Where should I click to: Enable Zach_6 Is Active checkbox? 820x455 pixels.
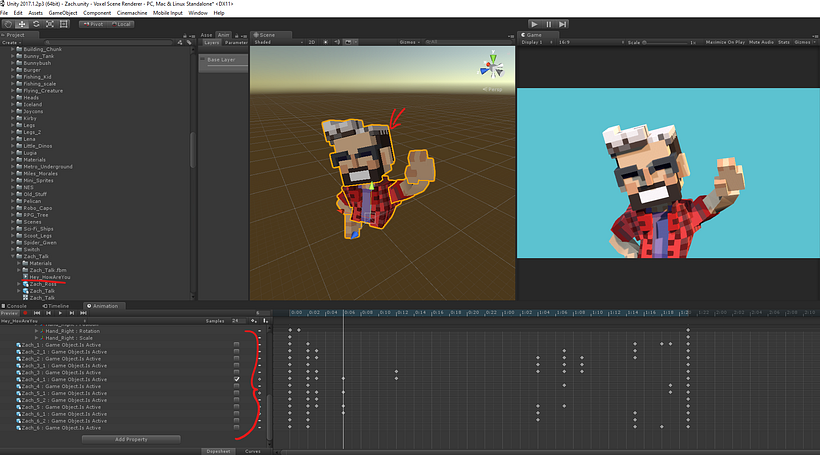click(x=236, y=428)
